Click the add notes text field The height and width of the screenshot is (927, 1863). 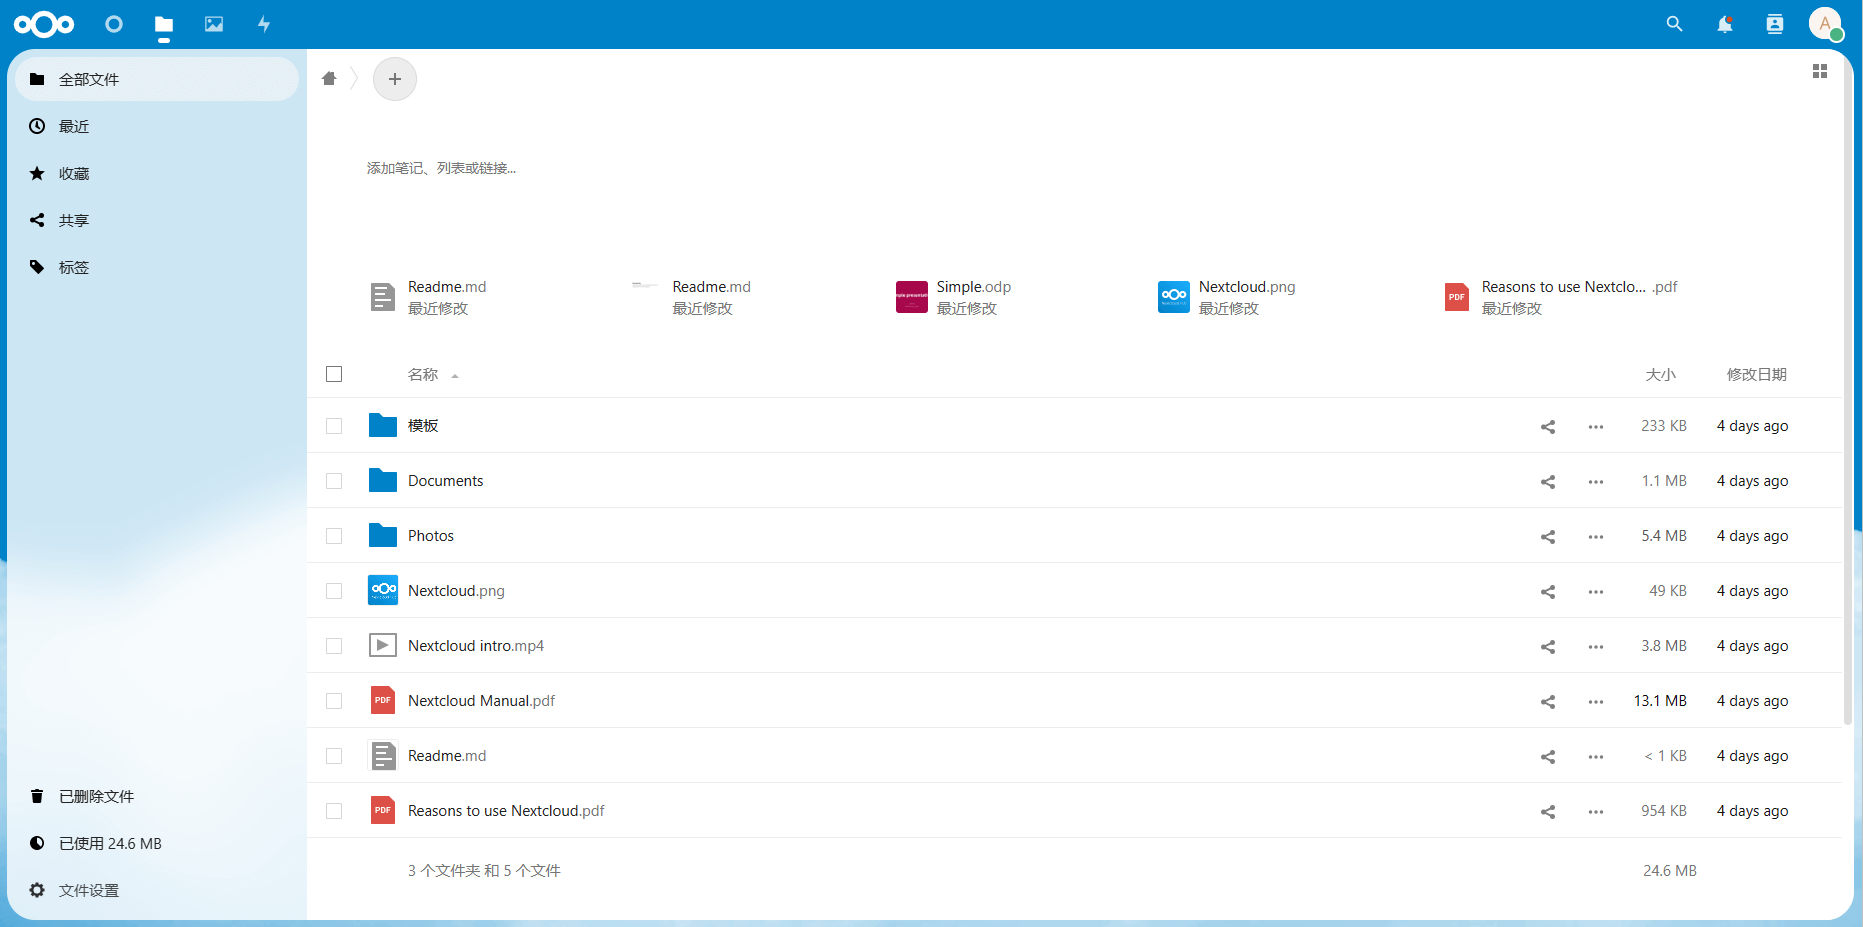pos(441,168)
